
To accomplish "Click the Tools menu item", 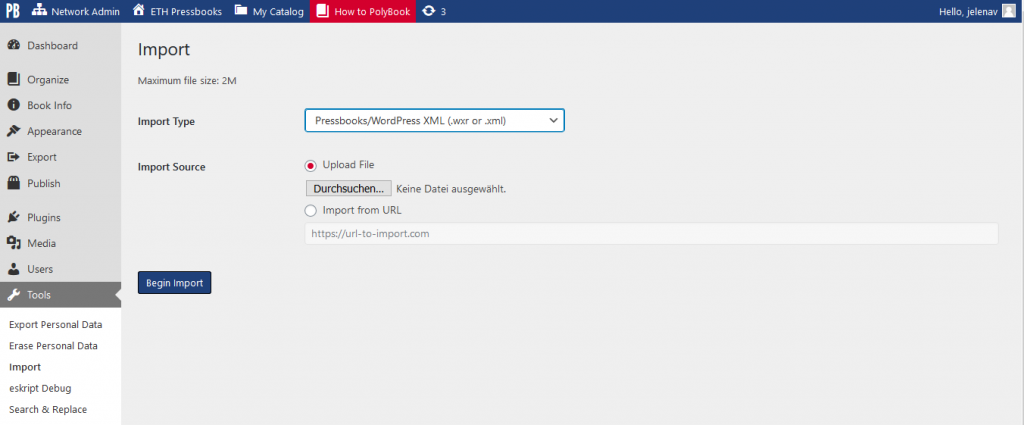I will tap(60, 295).
